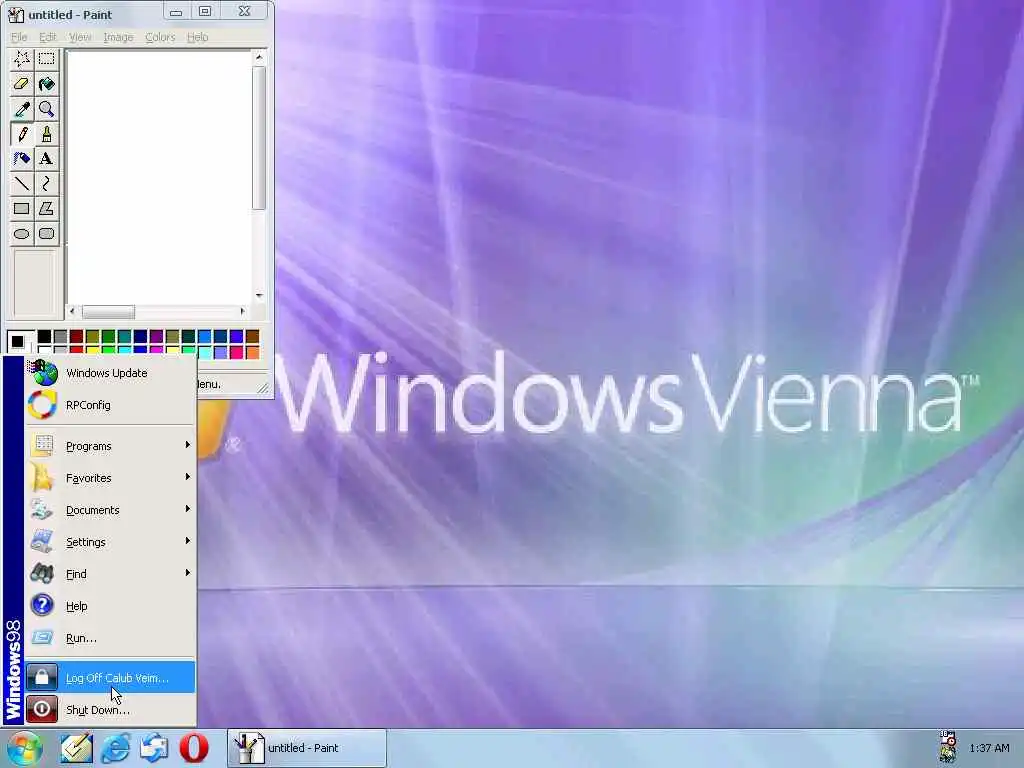This screenshot has width=1024, height=768.
Task: Activate the Airbrush tool
Action: tap(22, 159)
